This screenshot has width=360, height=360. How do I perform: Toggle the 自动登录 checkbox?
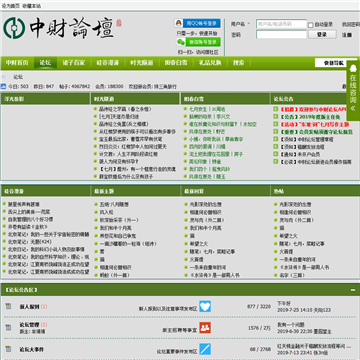pos(311,25)
